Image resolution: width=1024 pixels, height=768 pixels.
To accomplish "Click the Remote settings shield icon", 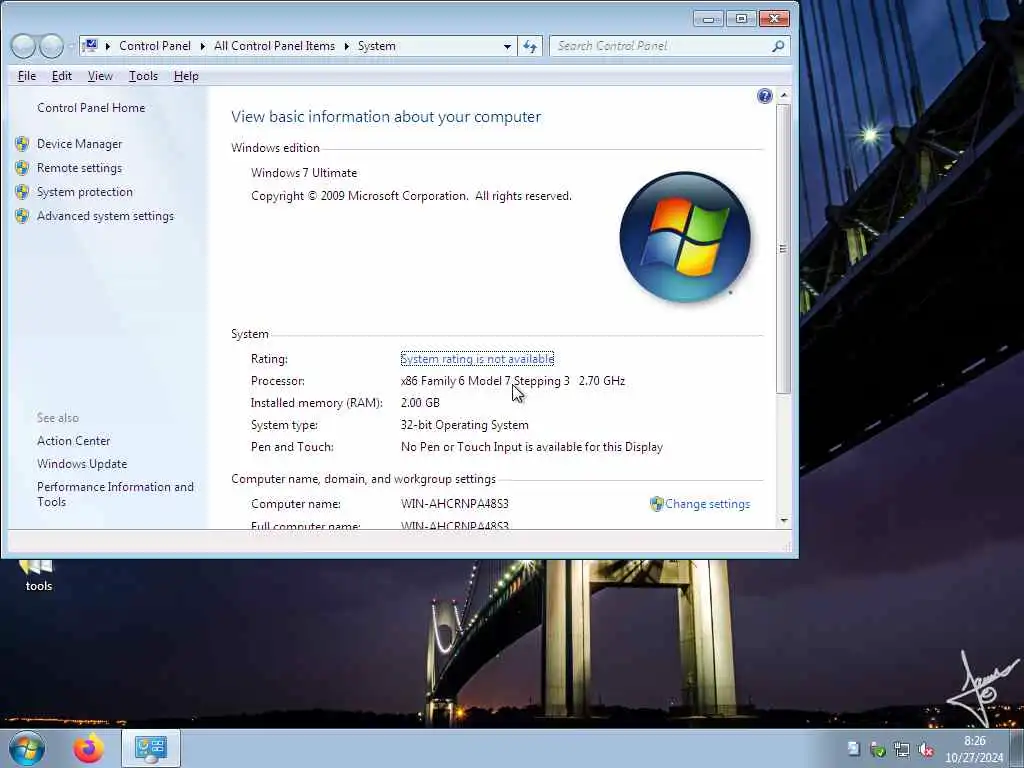I will point(22,168).
